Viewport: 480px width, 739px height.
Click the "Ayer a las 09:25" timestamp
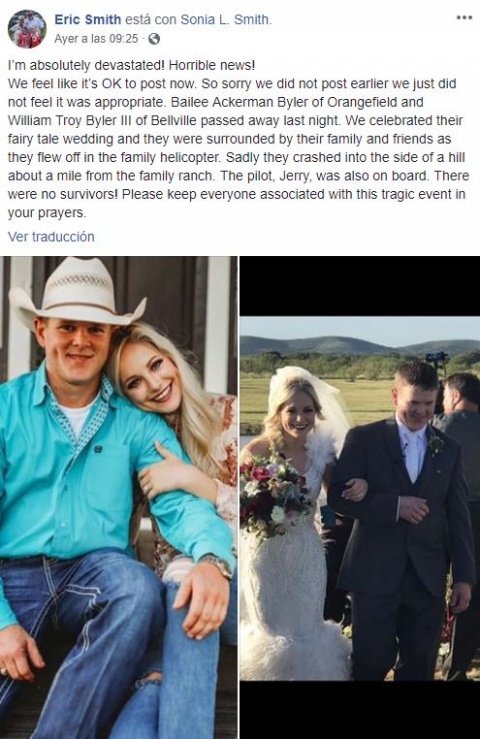[96, 39]
